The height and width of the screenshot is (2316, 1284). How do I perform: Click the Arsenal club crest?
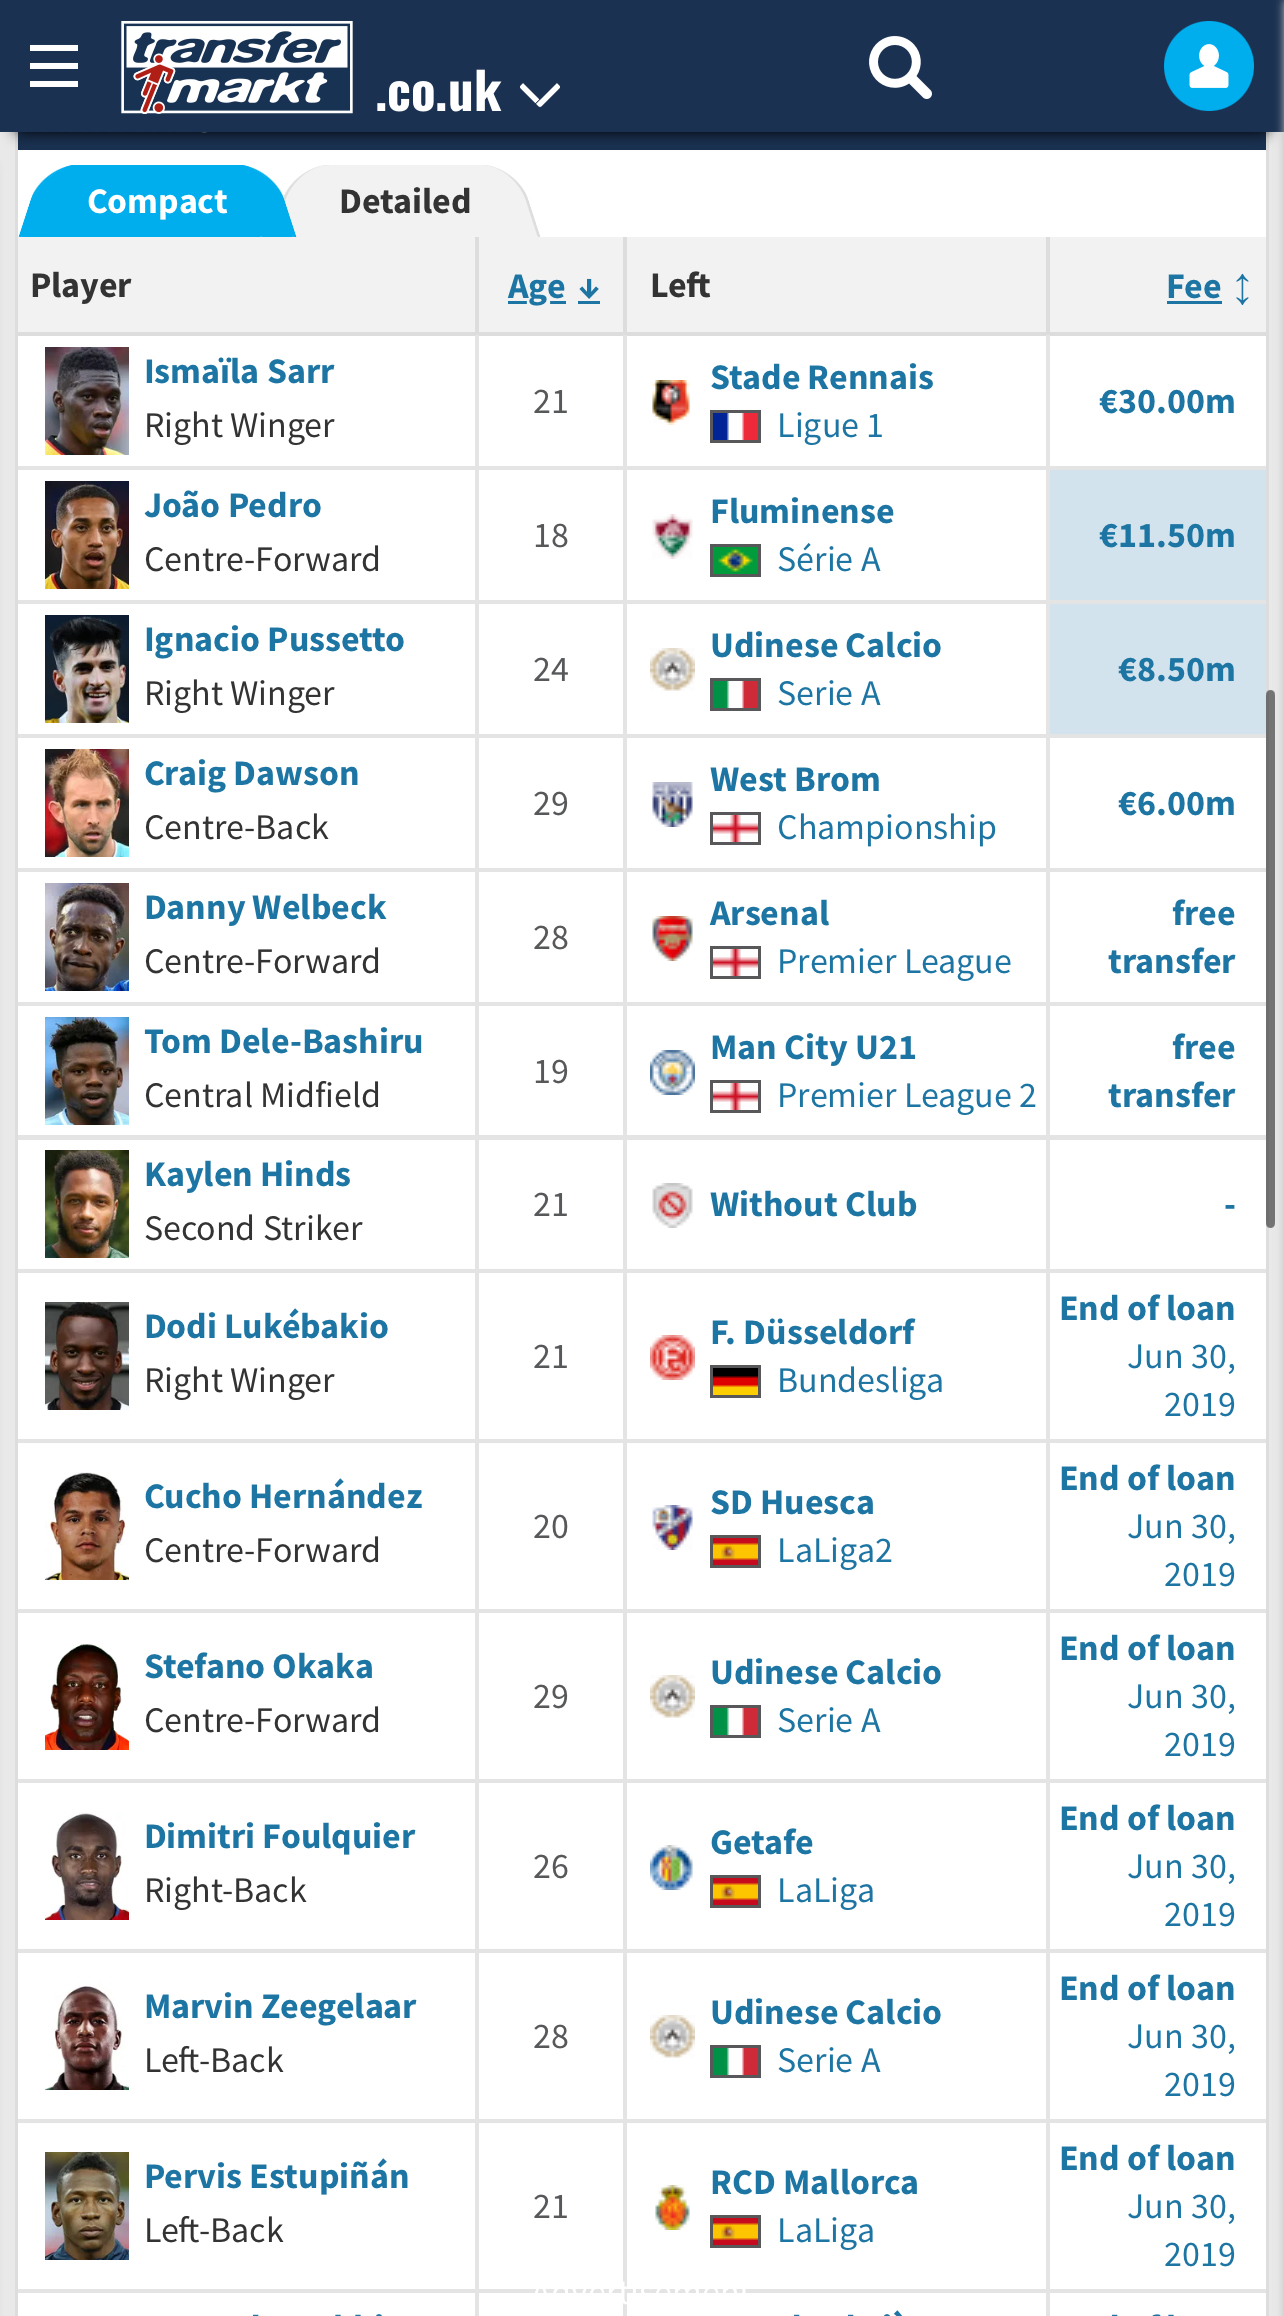click(x=672, y=937)
